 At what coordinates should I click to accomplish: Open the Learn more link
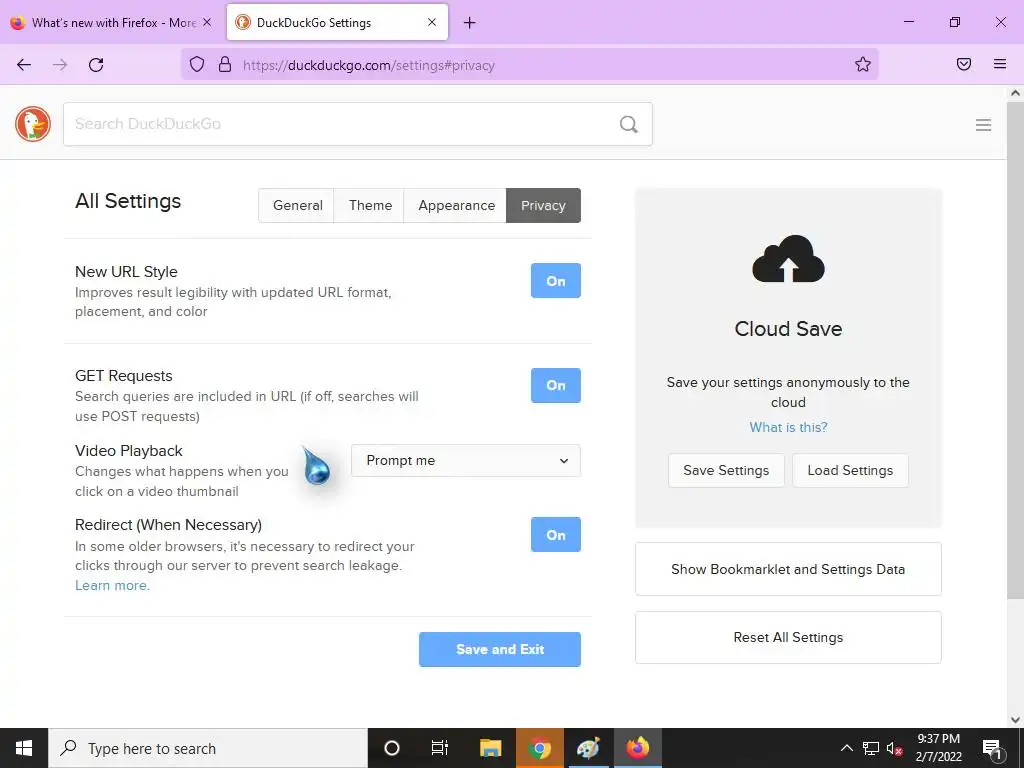(x=112, y=585)
